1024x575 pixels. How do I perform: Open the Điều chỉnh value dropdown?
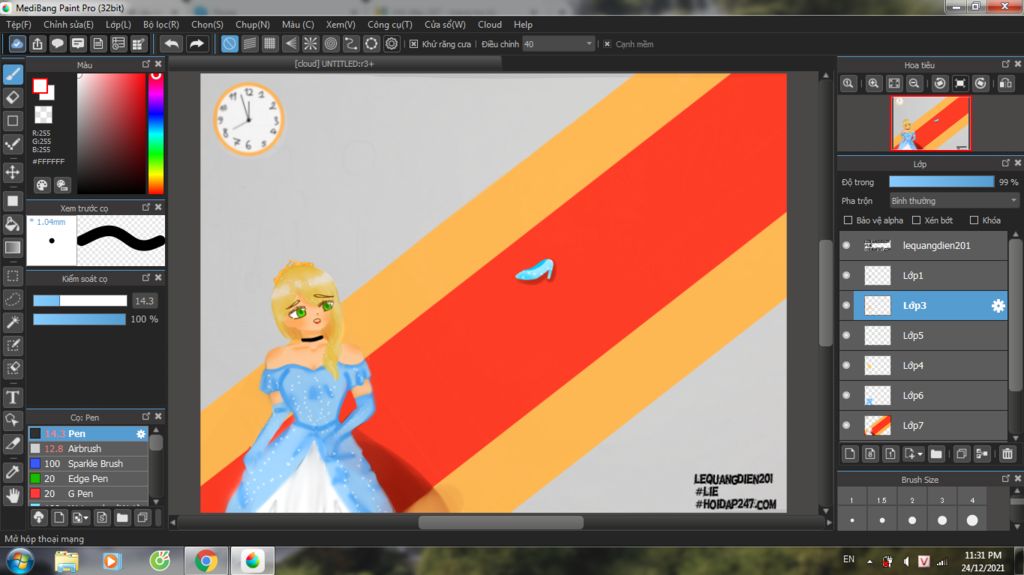pos(558,44)
